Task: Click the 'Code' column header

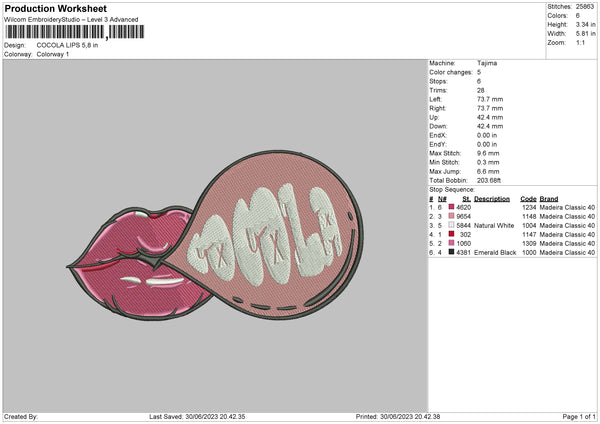Action: 528,199
